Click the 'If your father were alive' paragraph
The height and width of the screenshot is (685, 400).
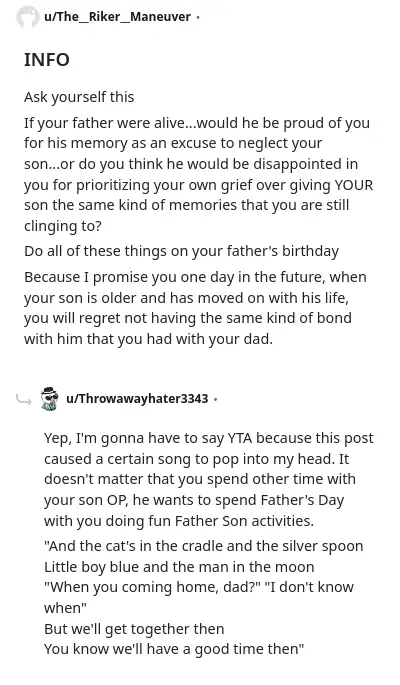point(199,174)
